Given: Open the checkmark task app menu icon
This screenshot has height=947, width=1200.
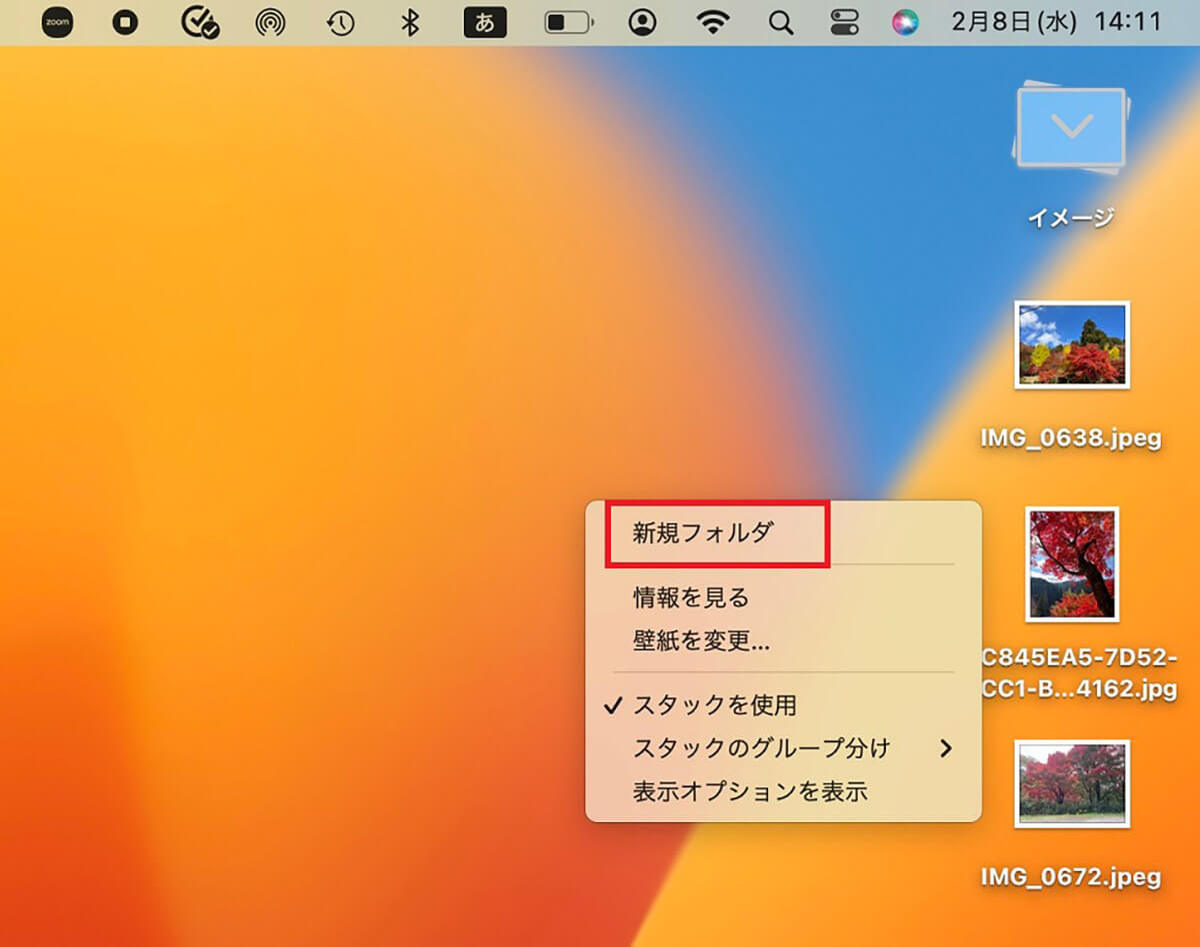Looking at the screenshot, I should click(200, 22).
